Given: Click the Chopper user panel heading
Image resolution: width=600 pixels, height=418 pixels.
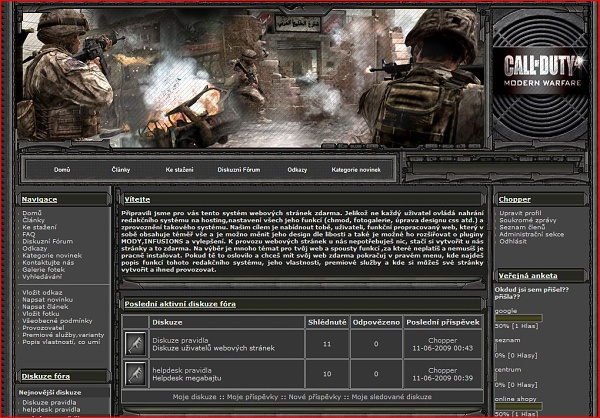Looking at the screenshot, I should point(515,199).
